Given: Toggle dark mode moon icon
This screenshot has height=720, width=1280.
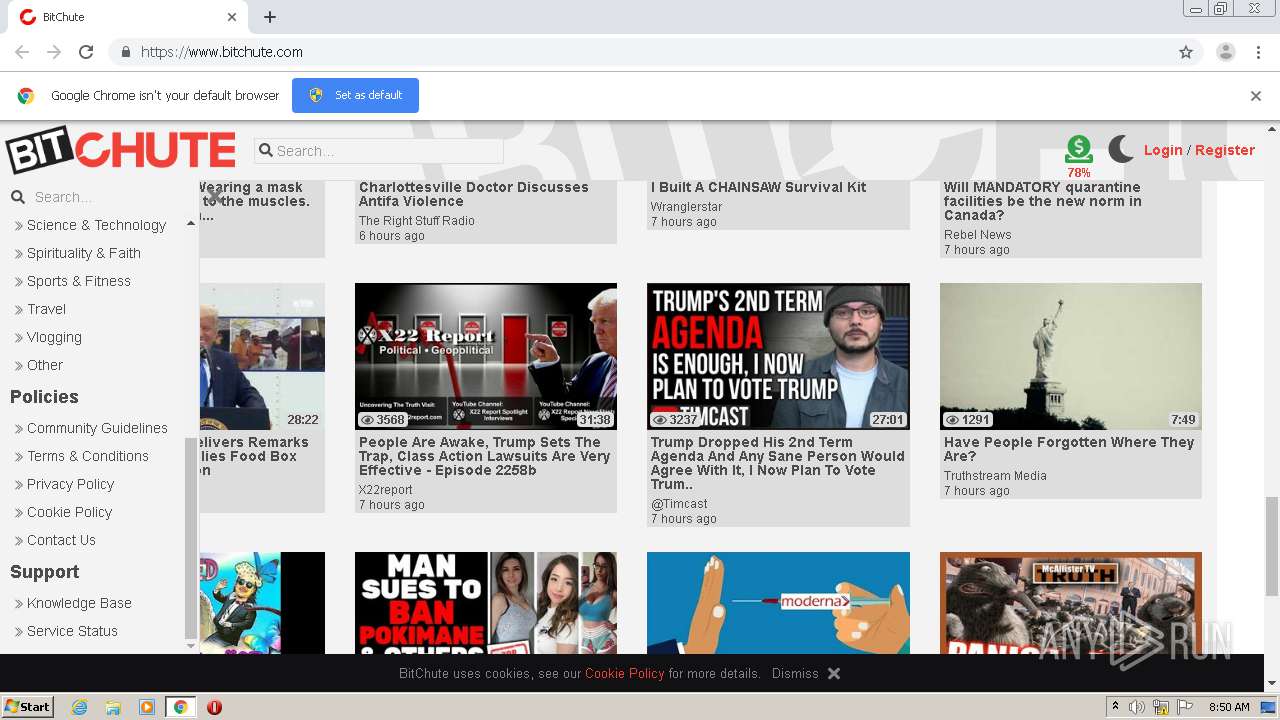Looking at the screenshot, I should tap(1121, 150).
